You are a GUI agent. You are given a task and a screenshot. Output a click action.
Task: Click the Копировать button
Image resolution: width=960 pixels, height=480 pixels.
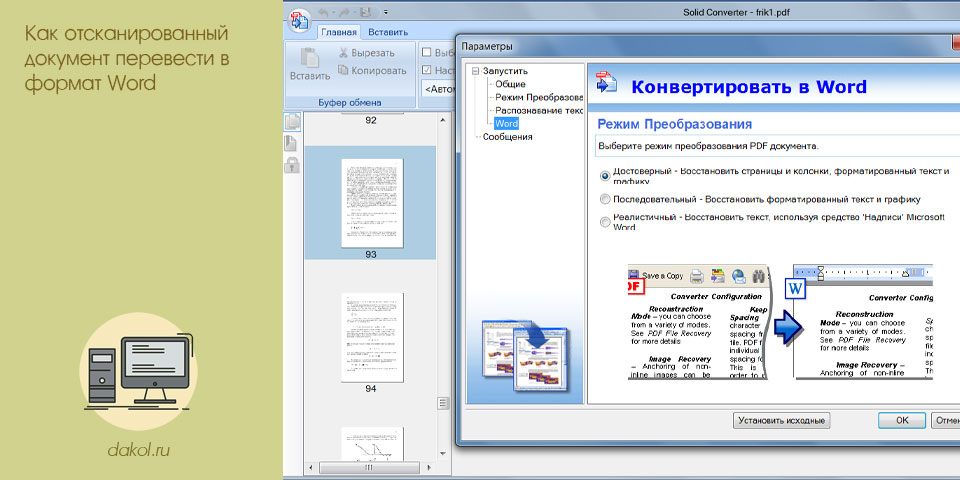tap(372, 70)
